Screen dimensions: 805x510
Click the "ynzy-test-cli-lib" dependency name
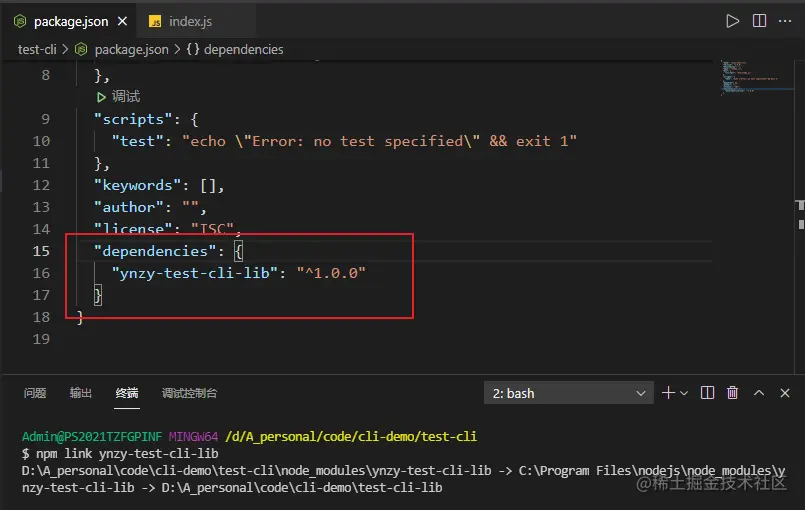point(195,273)
